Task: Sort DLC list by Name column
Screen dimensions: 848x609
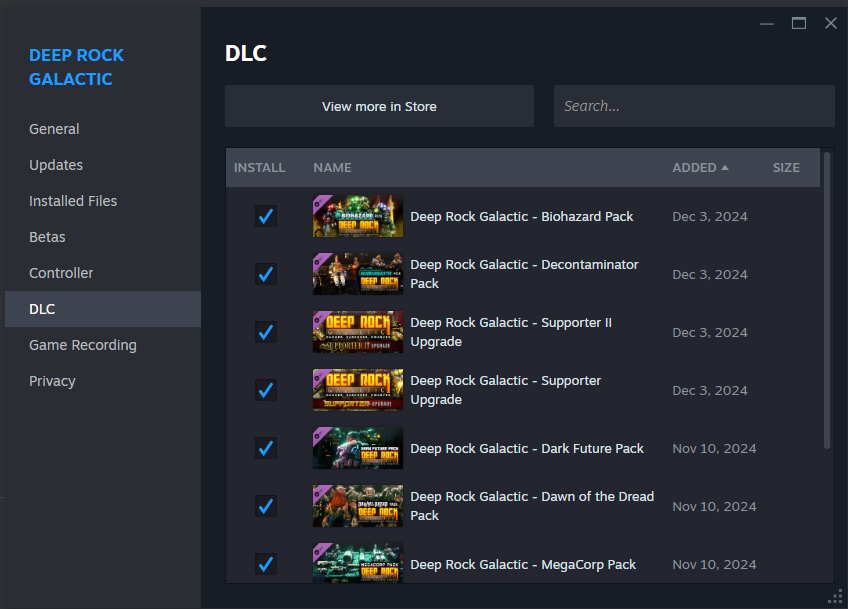Action: [332, 168]
